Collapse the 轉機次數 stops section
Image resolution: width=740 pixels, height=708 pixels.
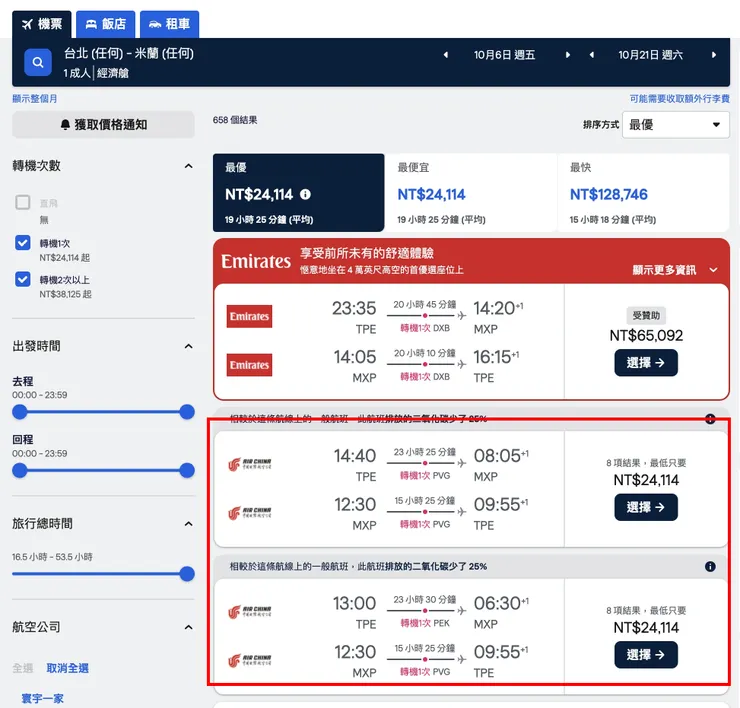pos(188,166)
